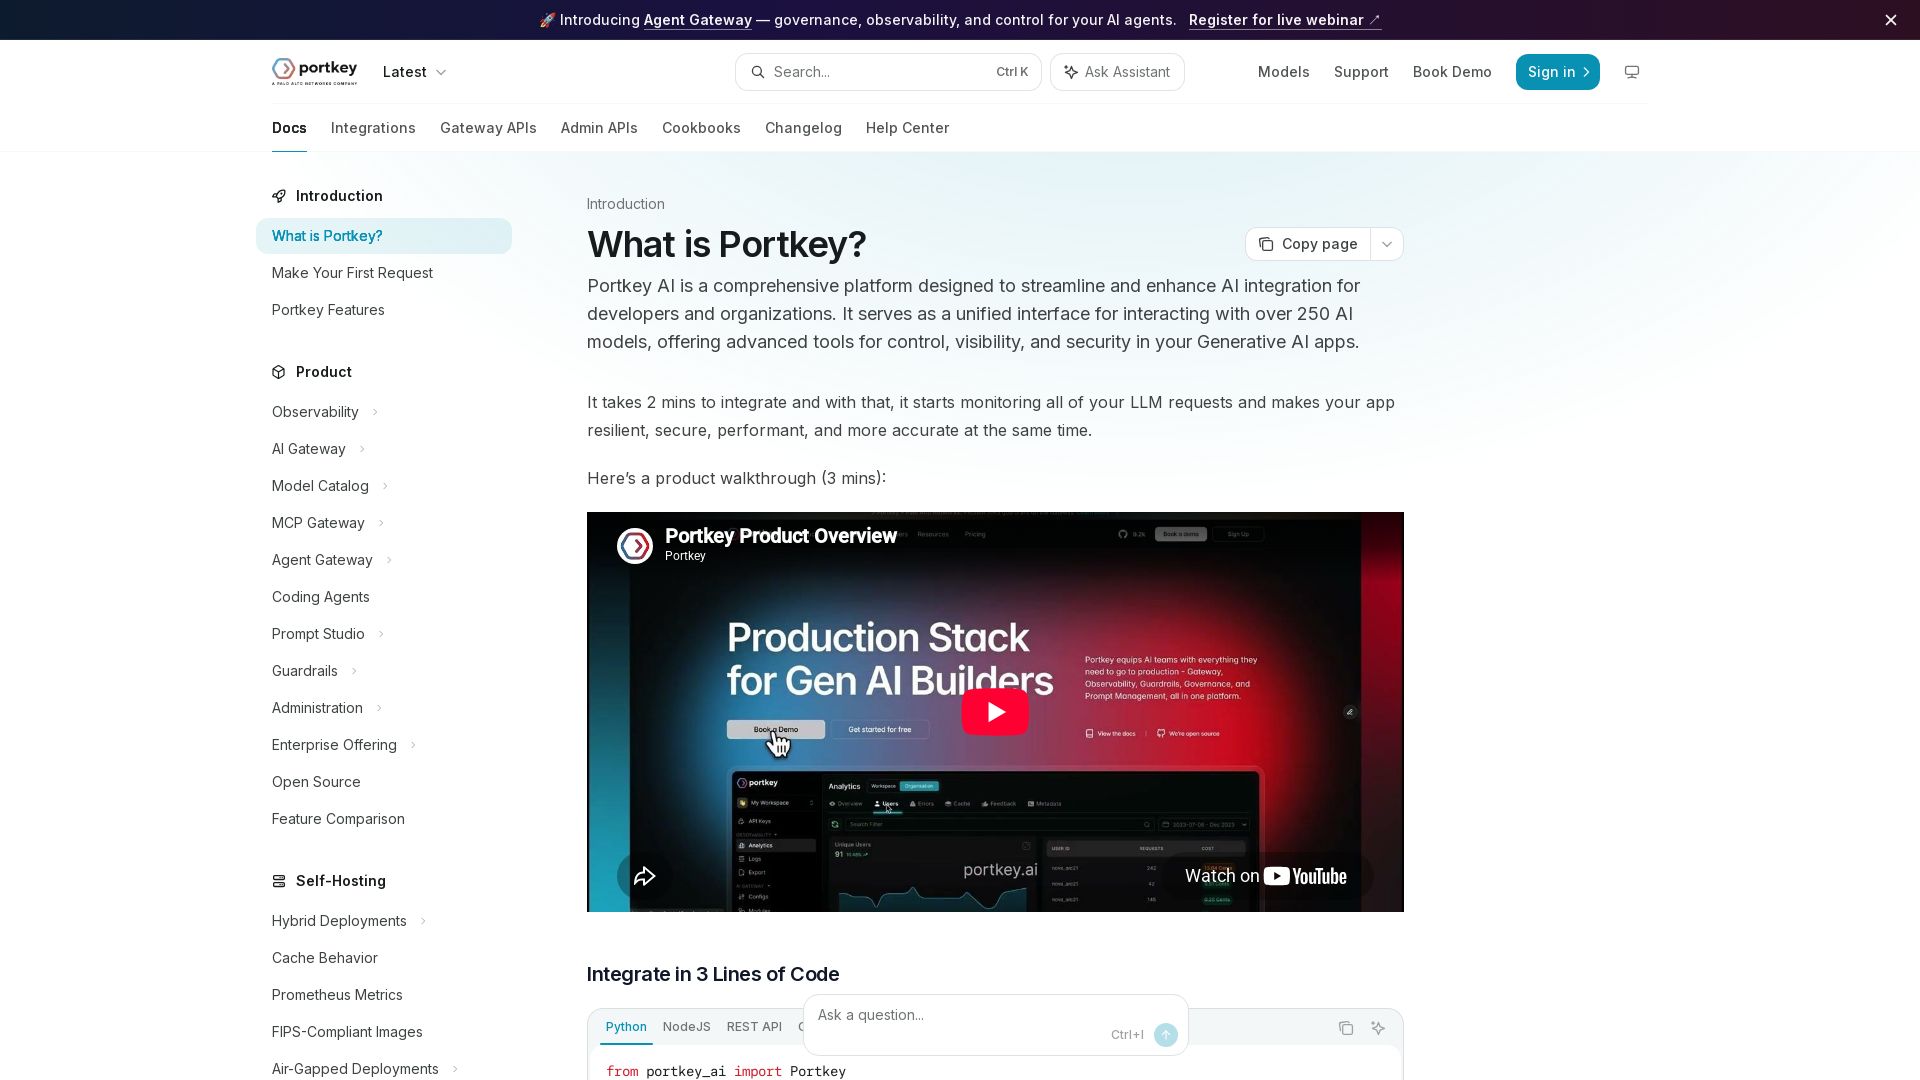Click Portkey Product Overview video title
Image resolution: width=1920 pixels, height=1080 pixels.
[780, 536]
